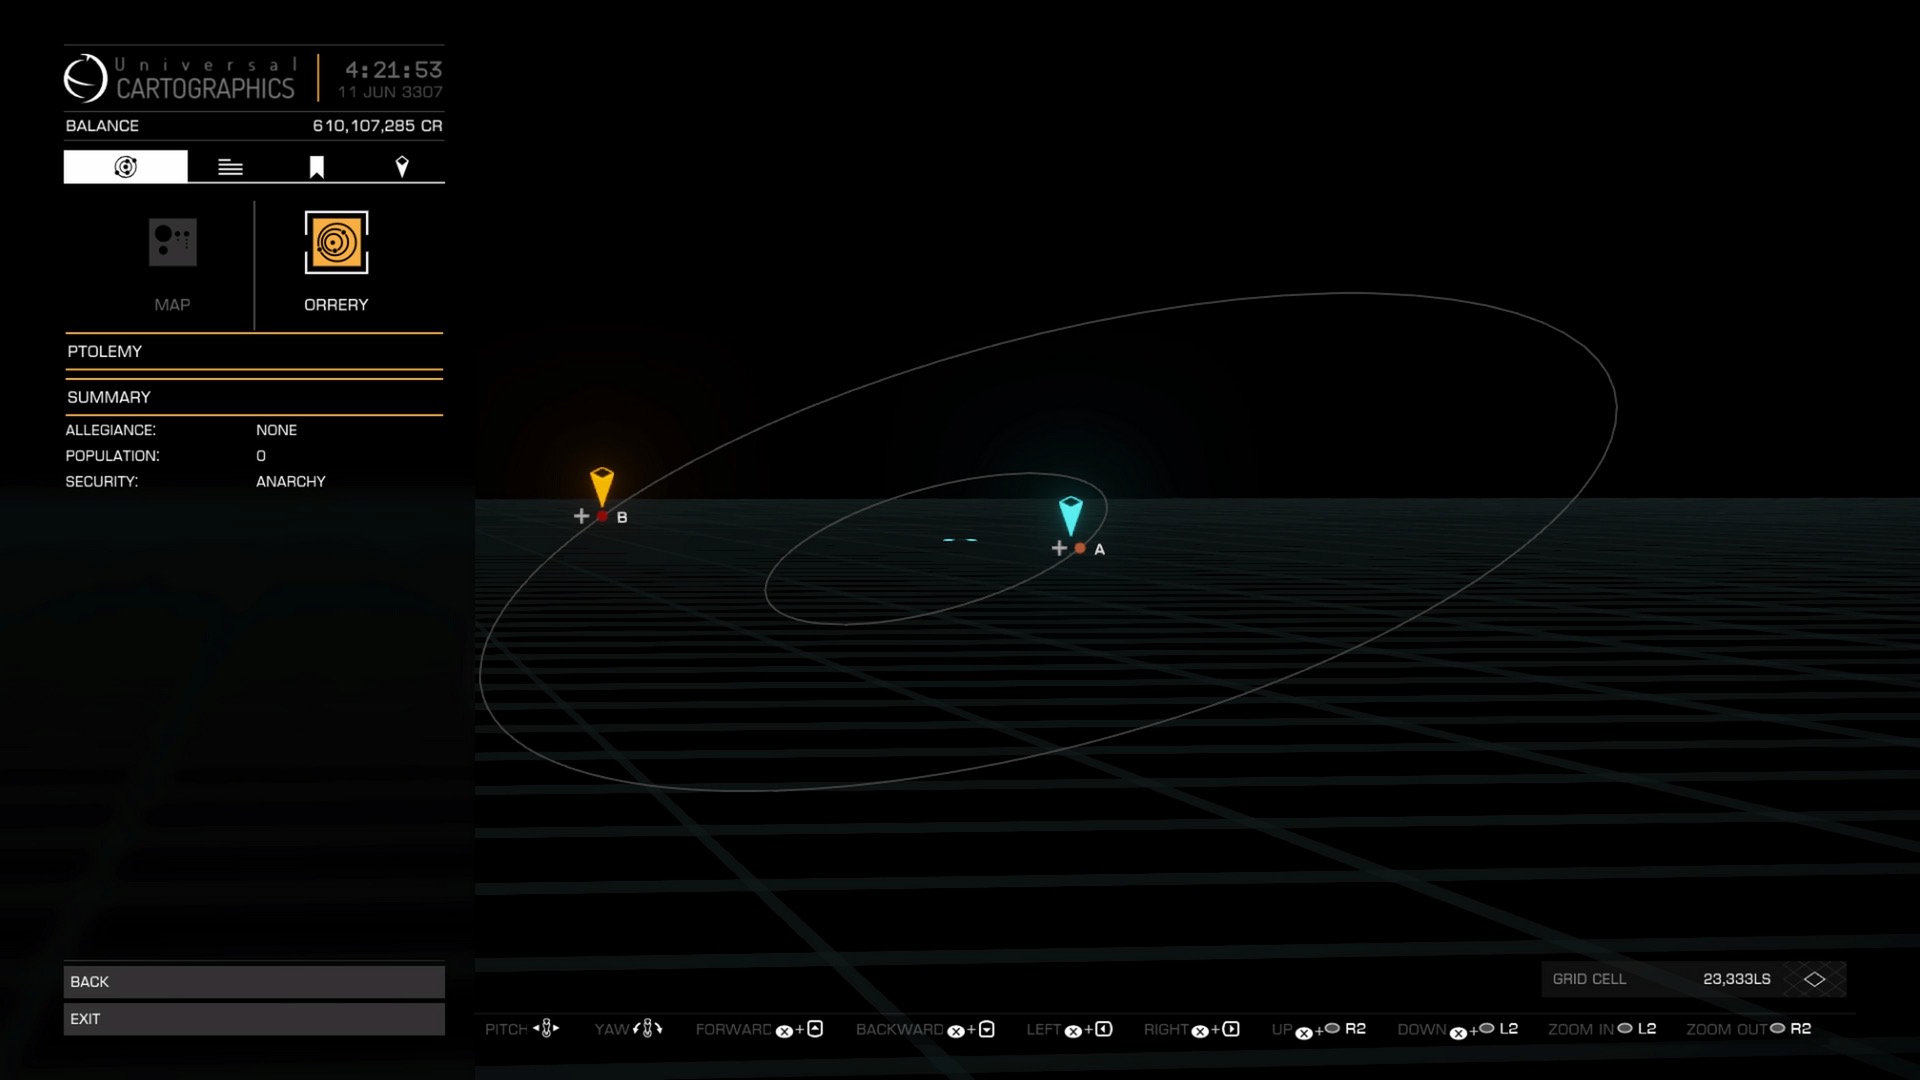Click the UP R2 control hint
The height and width of the screenshot is (1080, 1920).
coord(1319,1029)
